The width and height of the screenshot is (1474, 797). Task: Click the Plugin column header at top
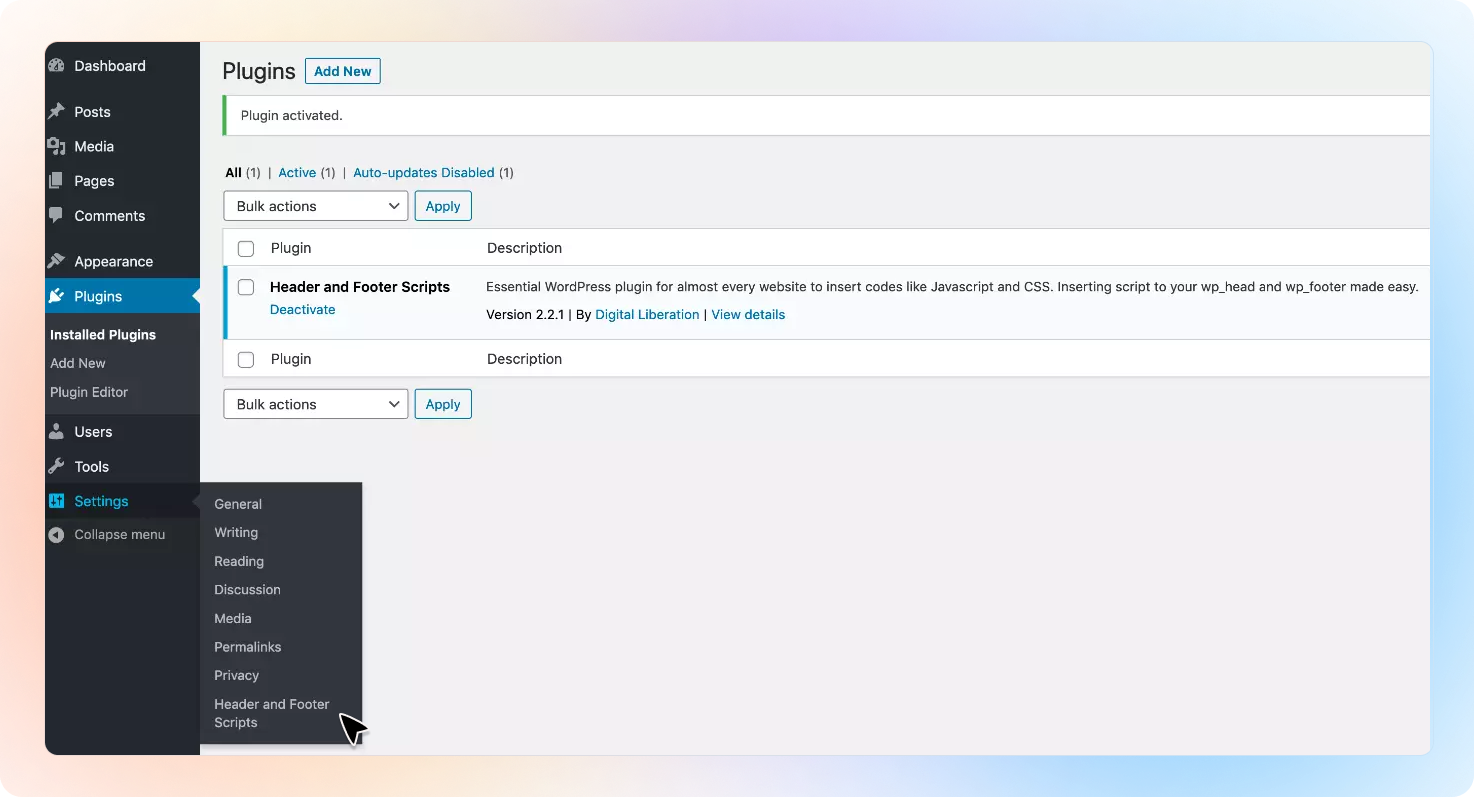[x=291, y=248]
